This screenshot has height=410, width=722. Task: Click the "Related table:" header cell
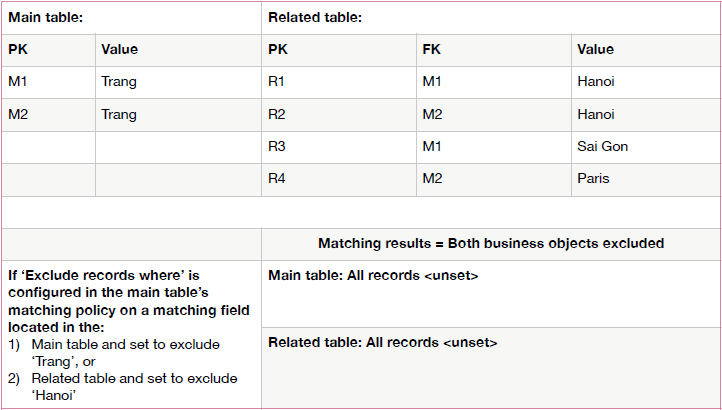point(315,17)
